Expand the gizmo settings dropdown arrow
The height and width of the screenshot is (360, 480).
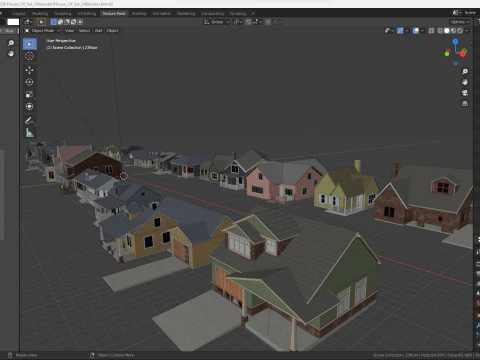pos(407,31)
